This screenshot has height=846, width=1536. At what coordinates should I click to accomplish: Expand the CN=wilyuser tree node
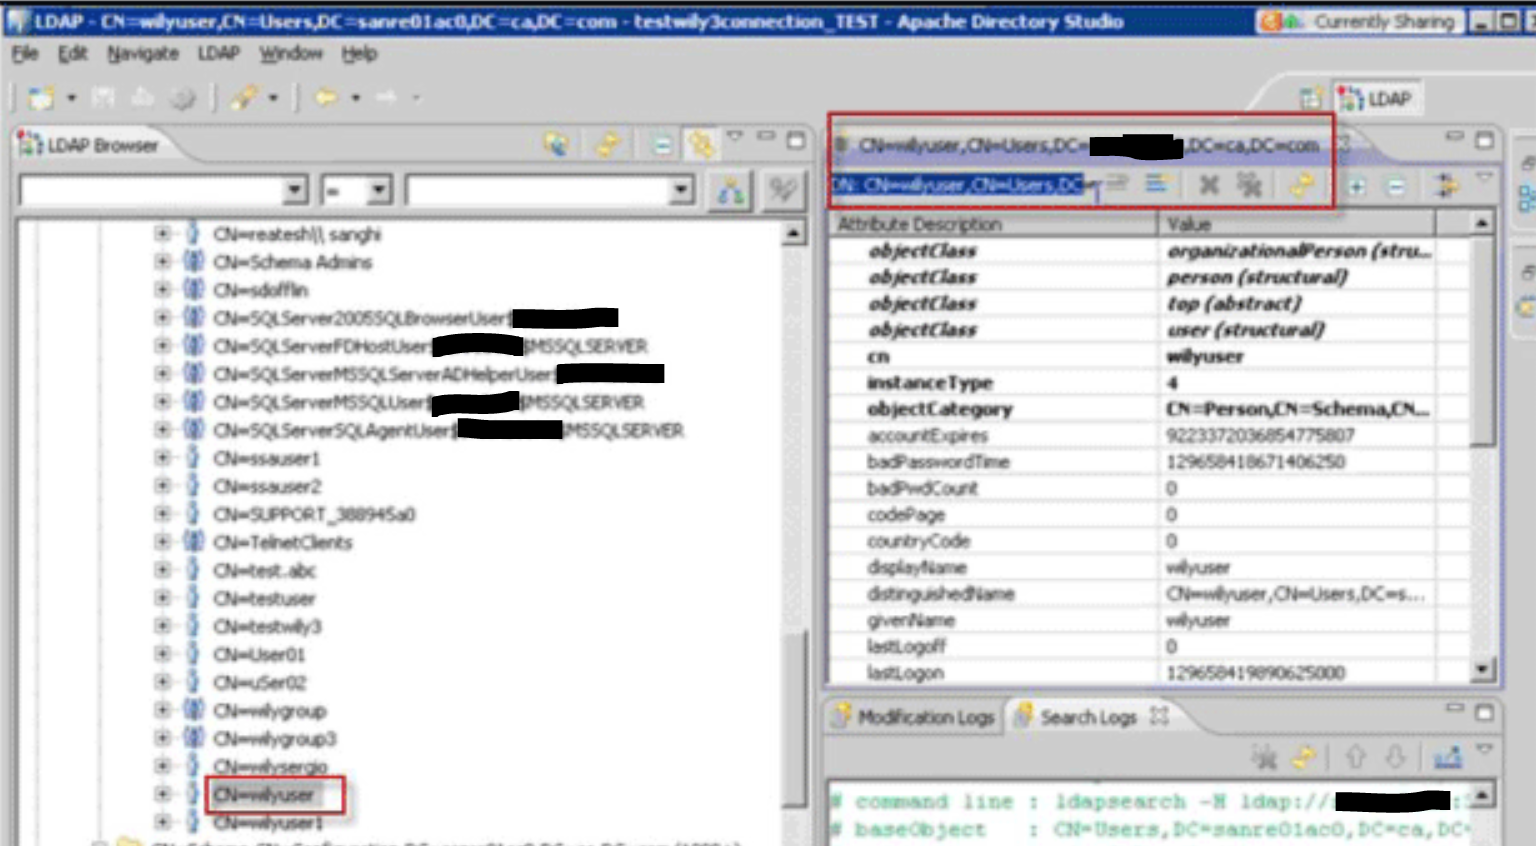[x=162, y=794]
